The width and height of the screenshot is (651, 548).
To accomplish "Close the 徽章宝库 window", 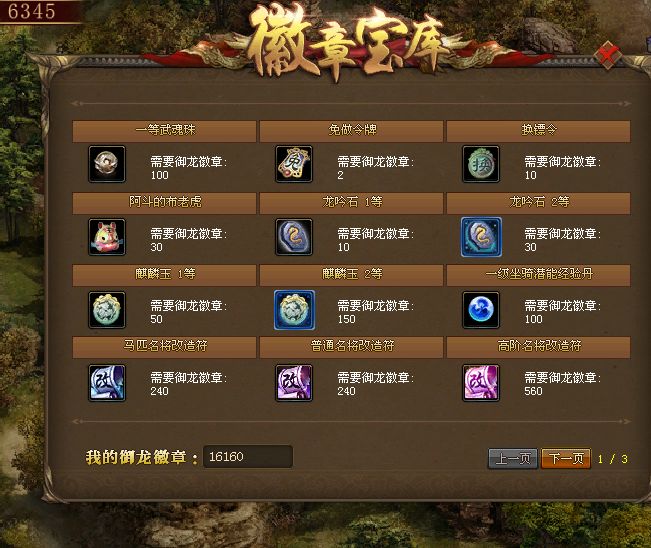I will 608,55.
